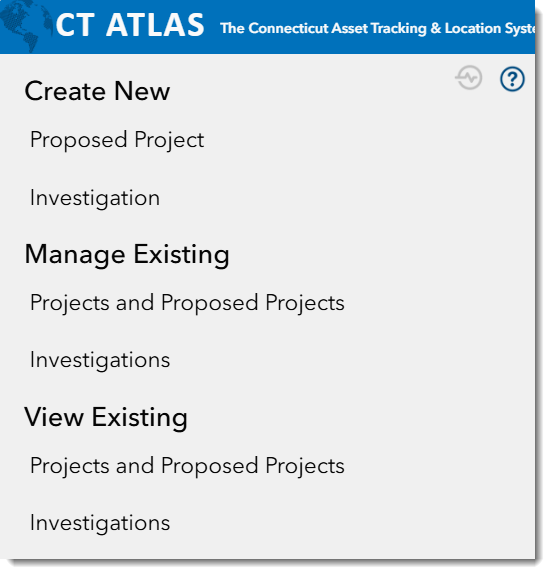Pick the bottom-most Investigations entry
550x574 pixels.
click(100, 523)
